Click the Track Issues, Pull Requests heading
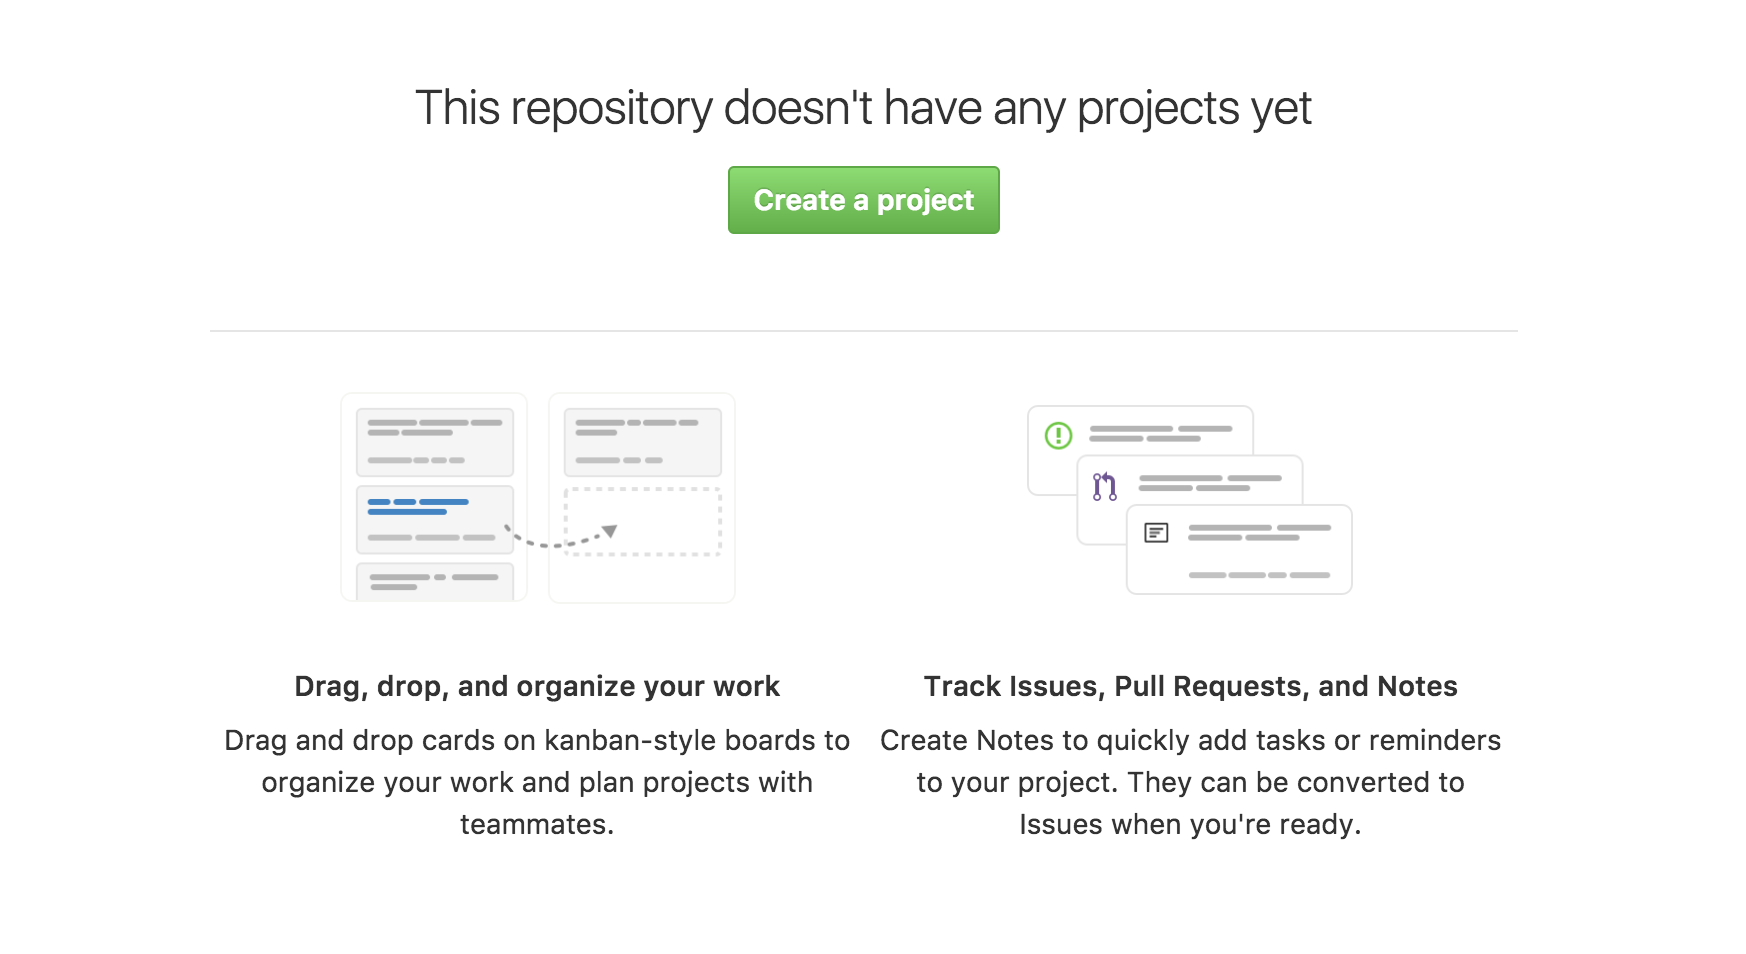Viewport: 1746px width, 954px height. 1192,686
